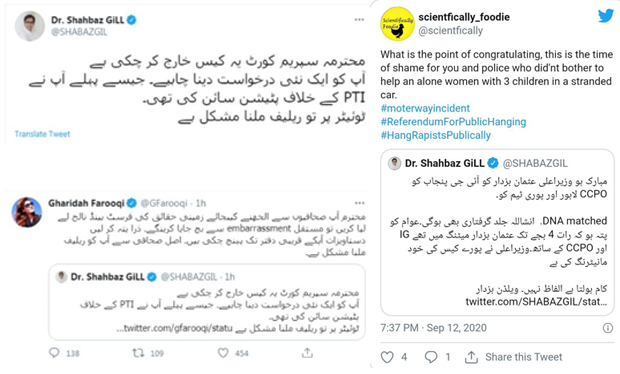The image size is (620, 374).
Task: Open the 7:37 PM Sep 12, 2020 timestamp
Action: [433, 328]
